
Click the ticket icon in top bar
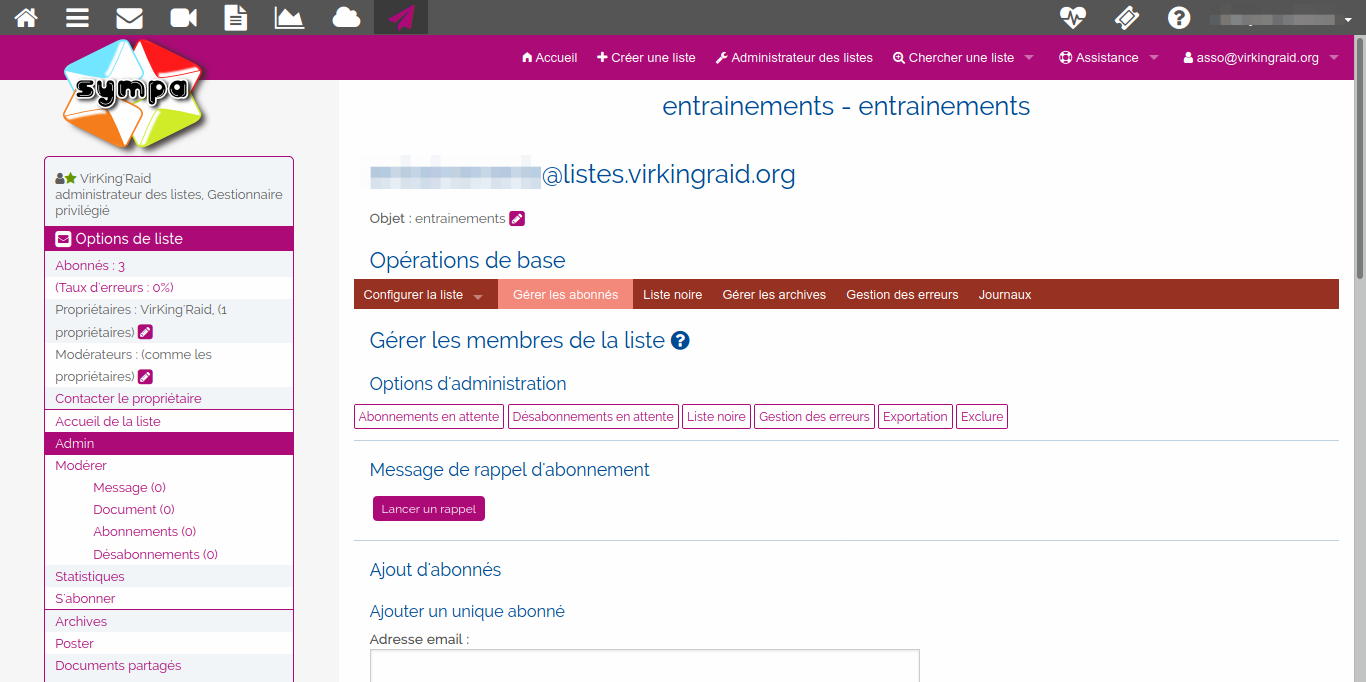click(x=1126, y=17)
